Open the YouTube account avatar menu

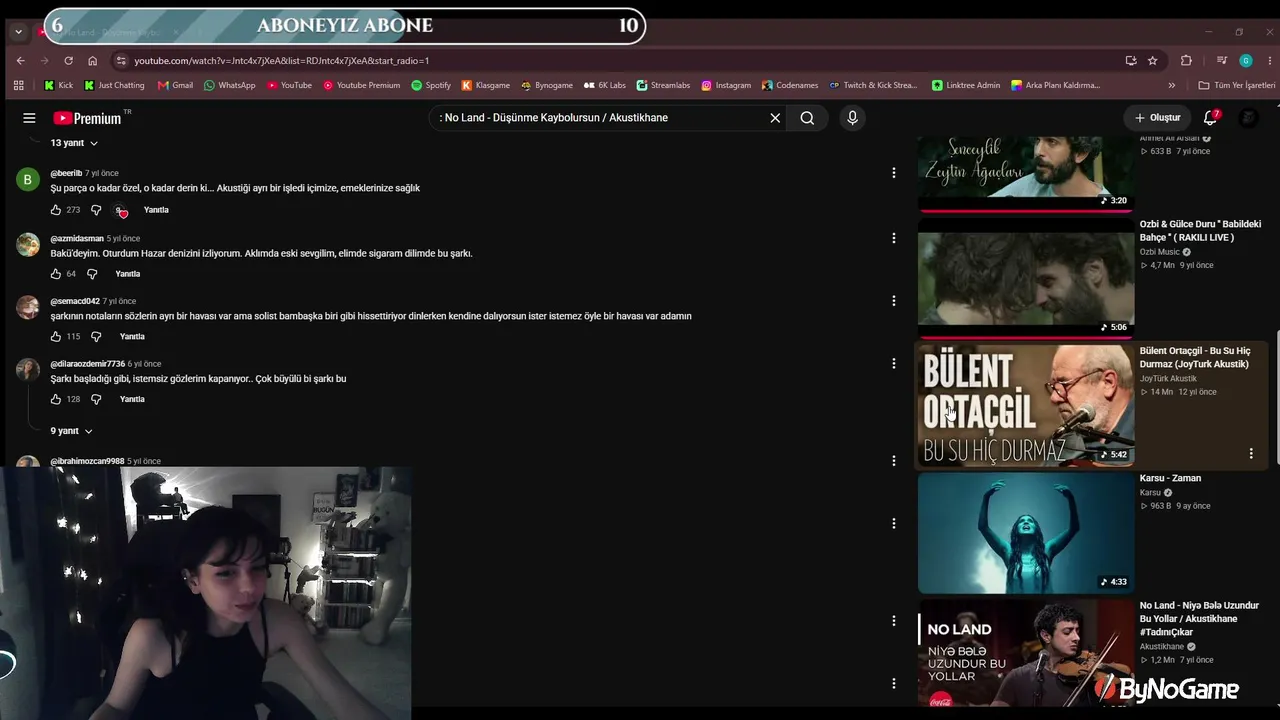point(1248,118)
